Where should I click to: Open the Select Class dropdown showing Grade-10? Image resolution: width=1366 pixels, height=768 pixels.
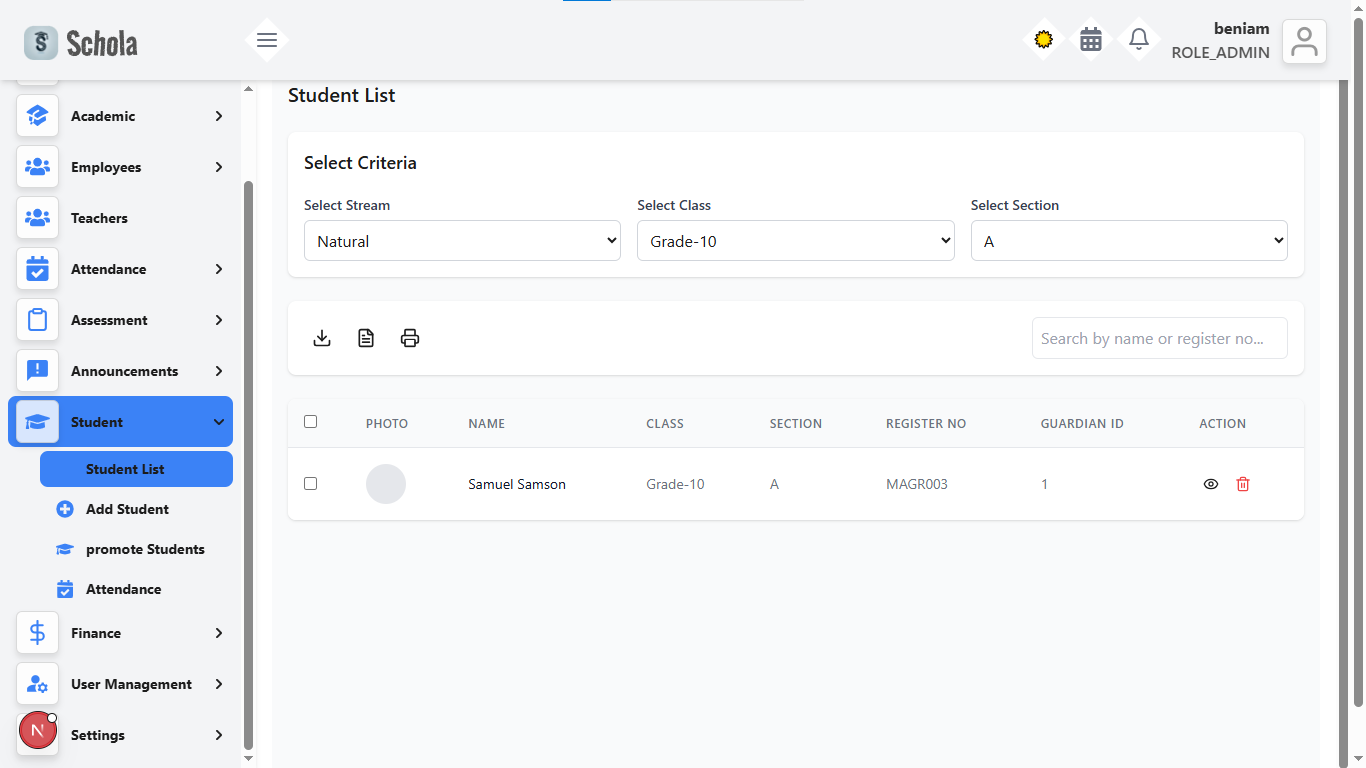[x=795, y=240]
